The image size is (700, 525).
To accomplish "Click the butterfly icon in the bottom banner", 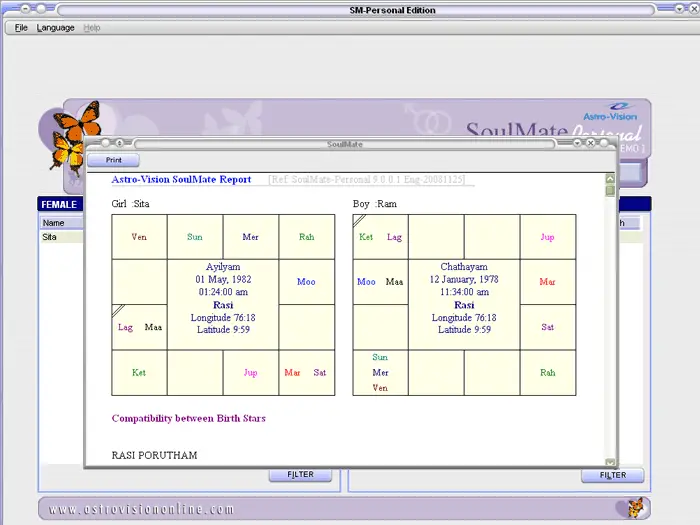I will 635,508.
